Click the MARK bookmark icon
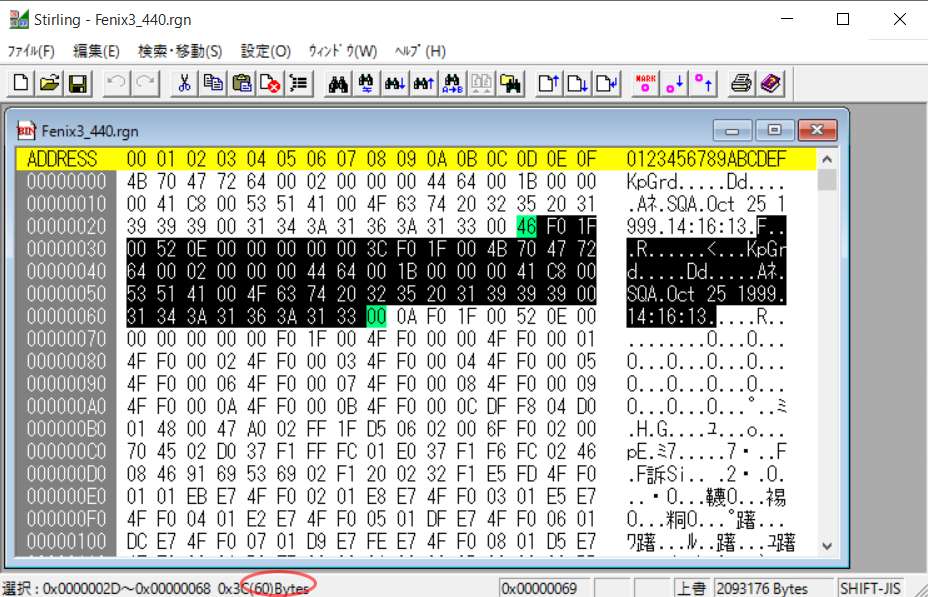The width and height of the screenshot is (928, 597). coord(646,84)
